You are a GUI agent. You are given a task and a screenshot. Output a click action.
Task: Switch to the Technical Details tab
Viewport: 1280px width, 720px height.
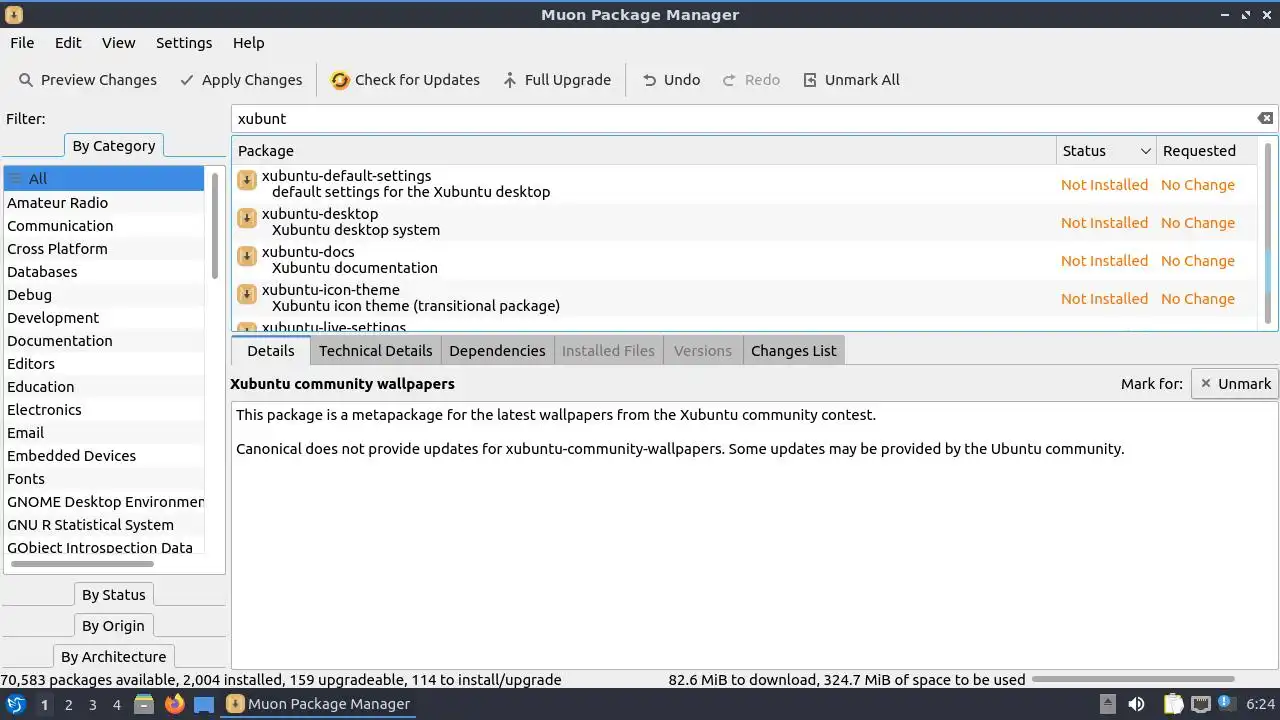tap(375, 351)
